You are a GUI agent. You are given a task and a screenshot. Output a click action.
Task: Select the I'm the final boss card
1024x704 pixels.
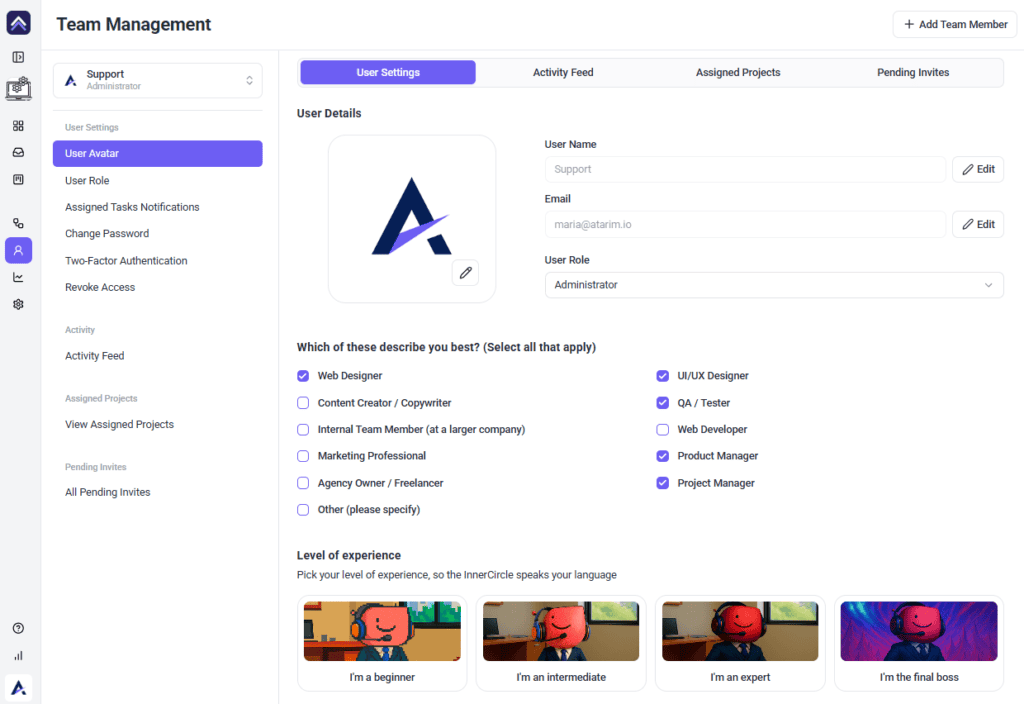coord(919,643)
